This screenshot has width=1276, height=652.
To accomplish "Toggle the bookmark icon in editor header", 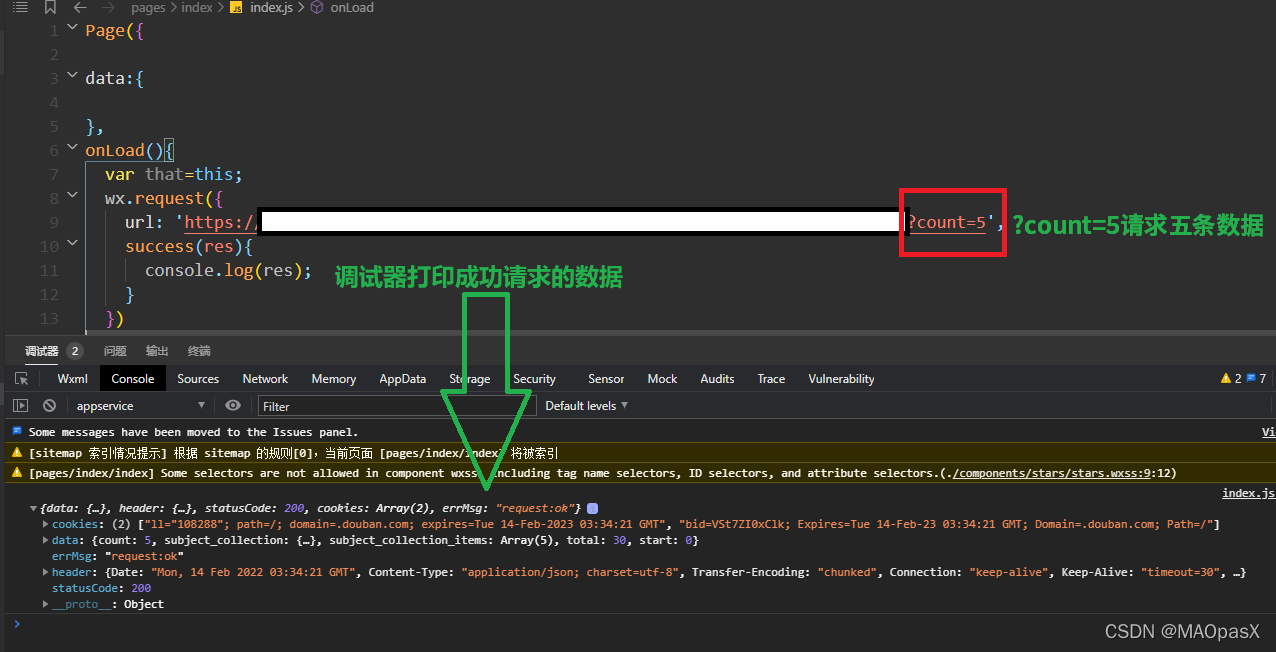I will tap(49, 7).
